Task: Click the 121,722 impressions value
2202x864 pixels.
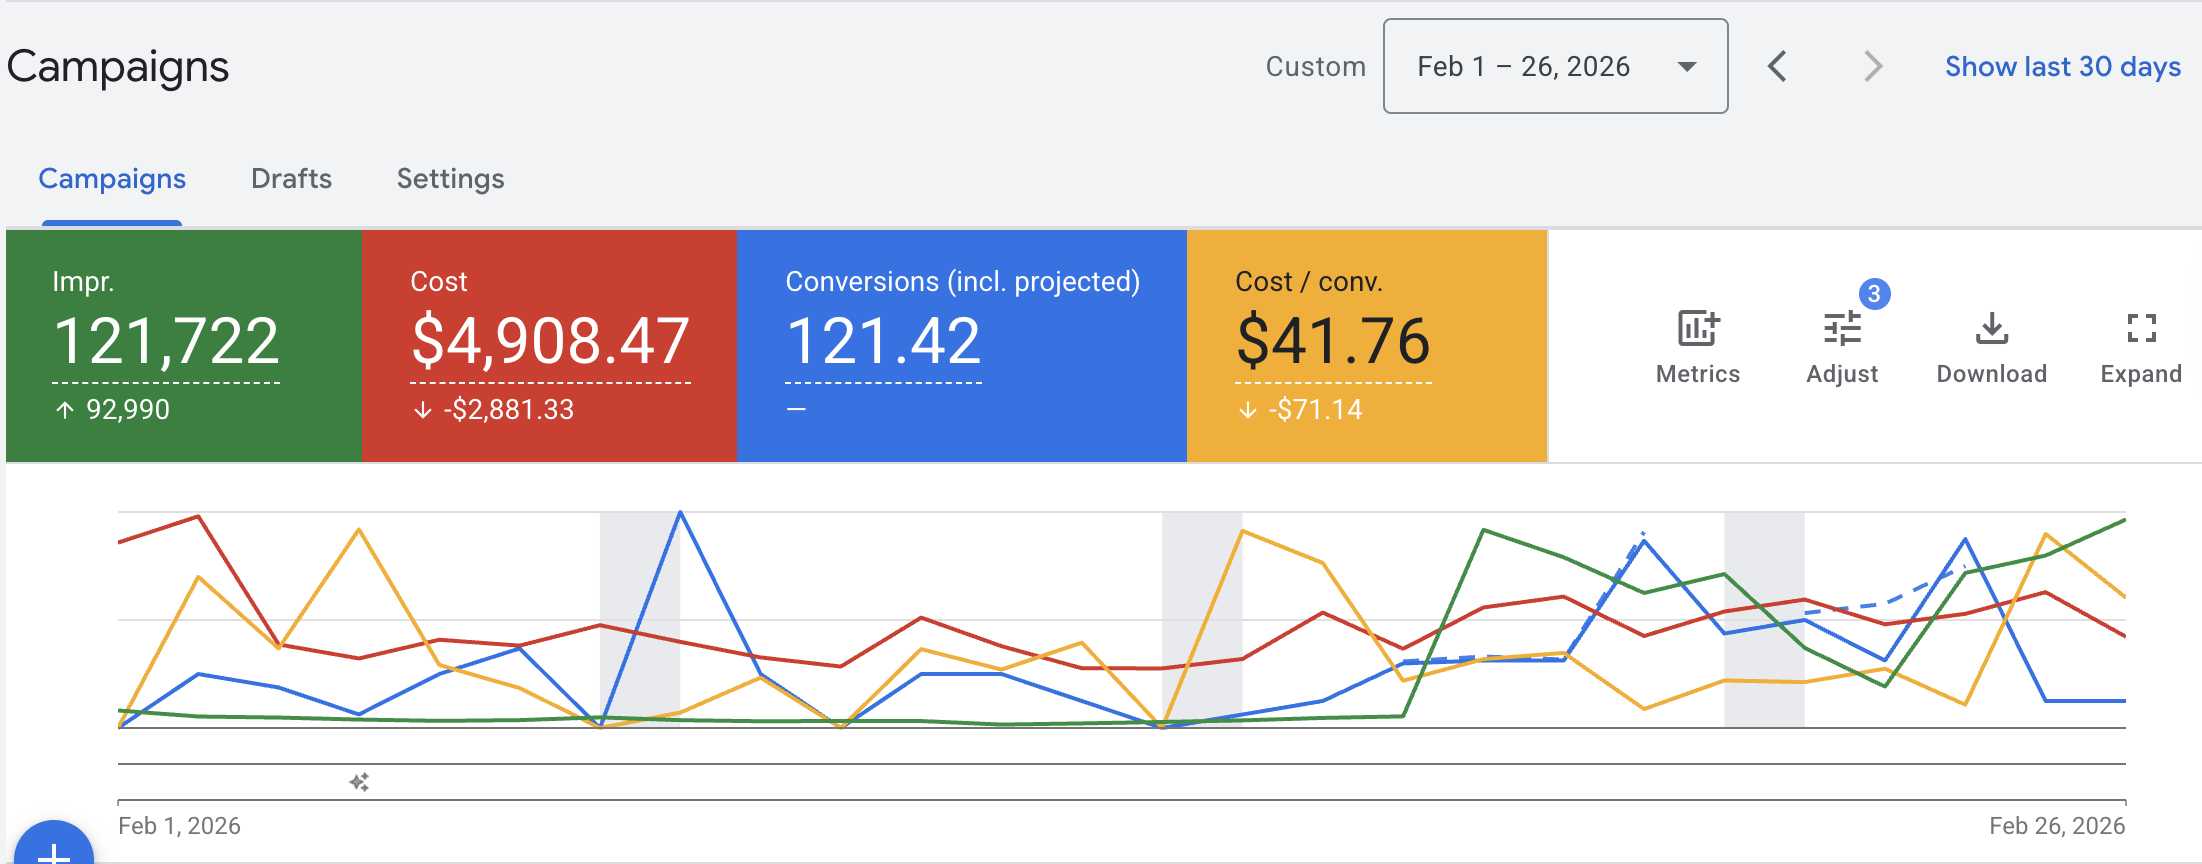Action: coord(166,342)
